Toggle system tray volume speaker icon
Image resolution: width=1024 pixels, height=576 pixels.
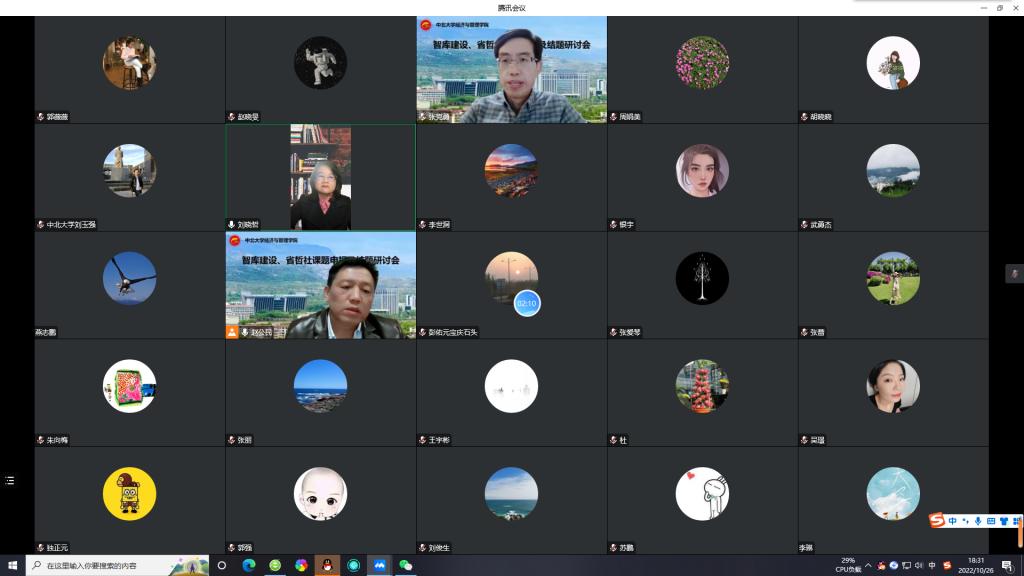point(919,566)
